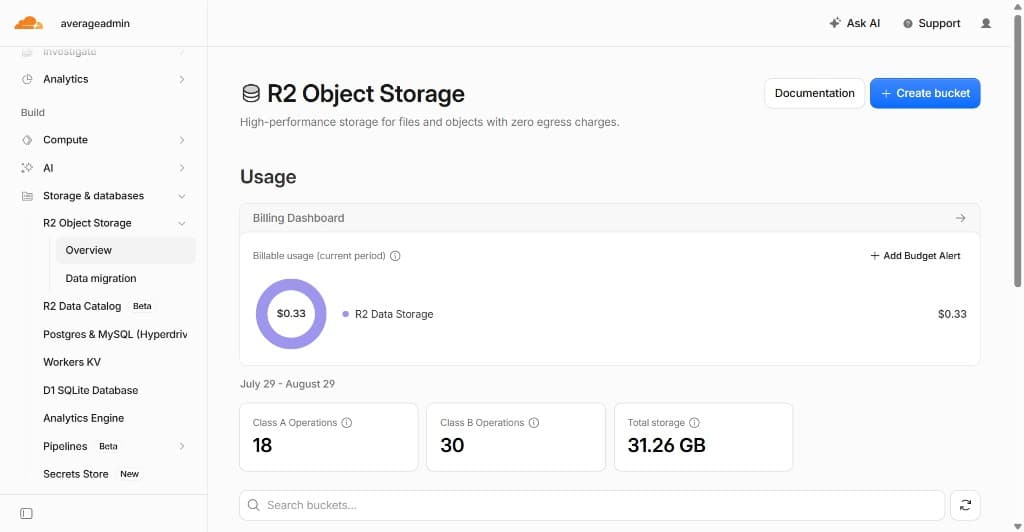Select Overview in the sidebar

pyautogui.click(x=125, y=251)
